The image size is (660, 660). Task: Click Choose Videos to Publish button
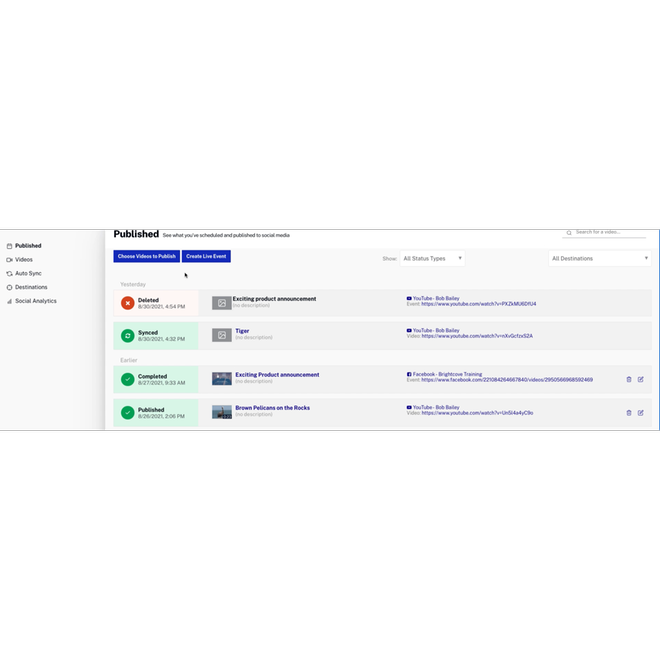click(x=147, y=256)
